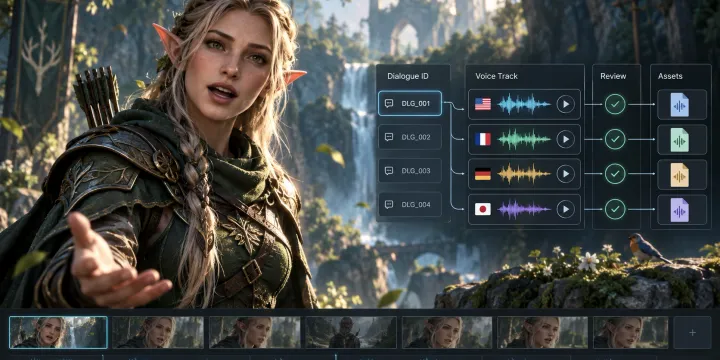
Task: Select the DLG_004 dialogue entry
Action: pos(410,204)
